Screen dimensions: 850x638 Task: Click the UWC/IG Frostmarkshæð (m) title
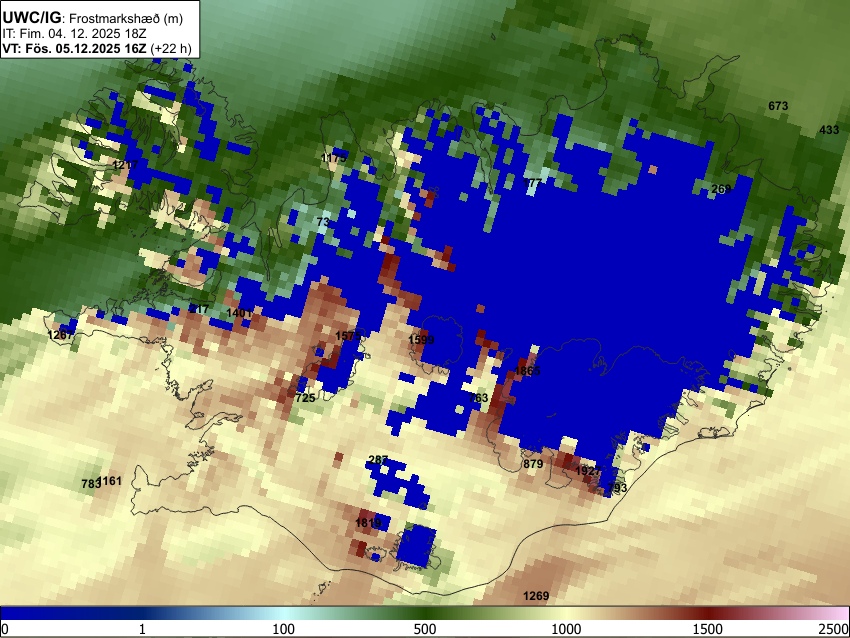click(x=93, y=18)
